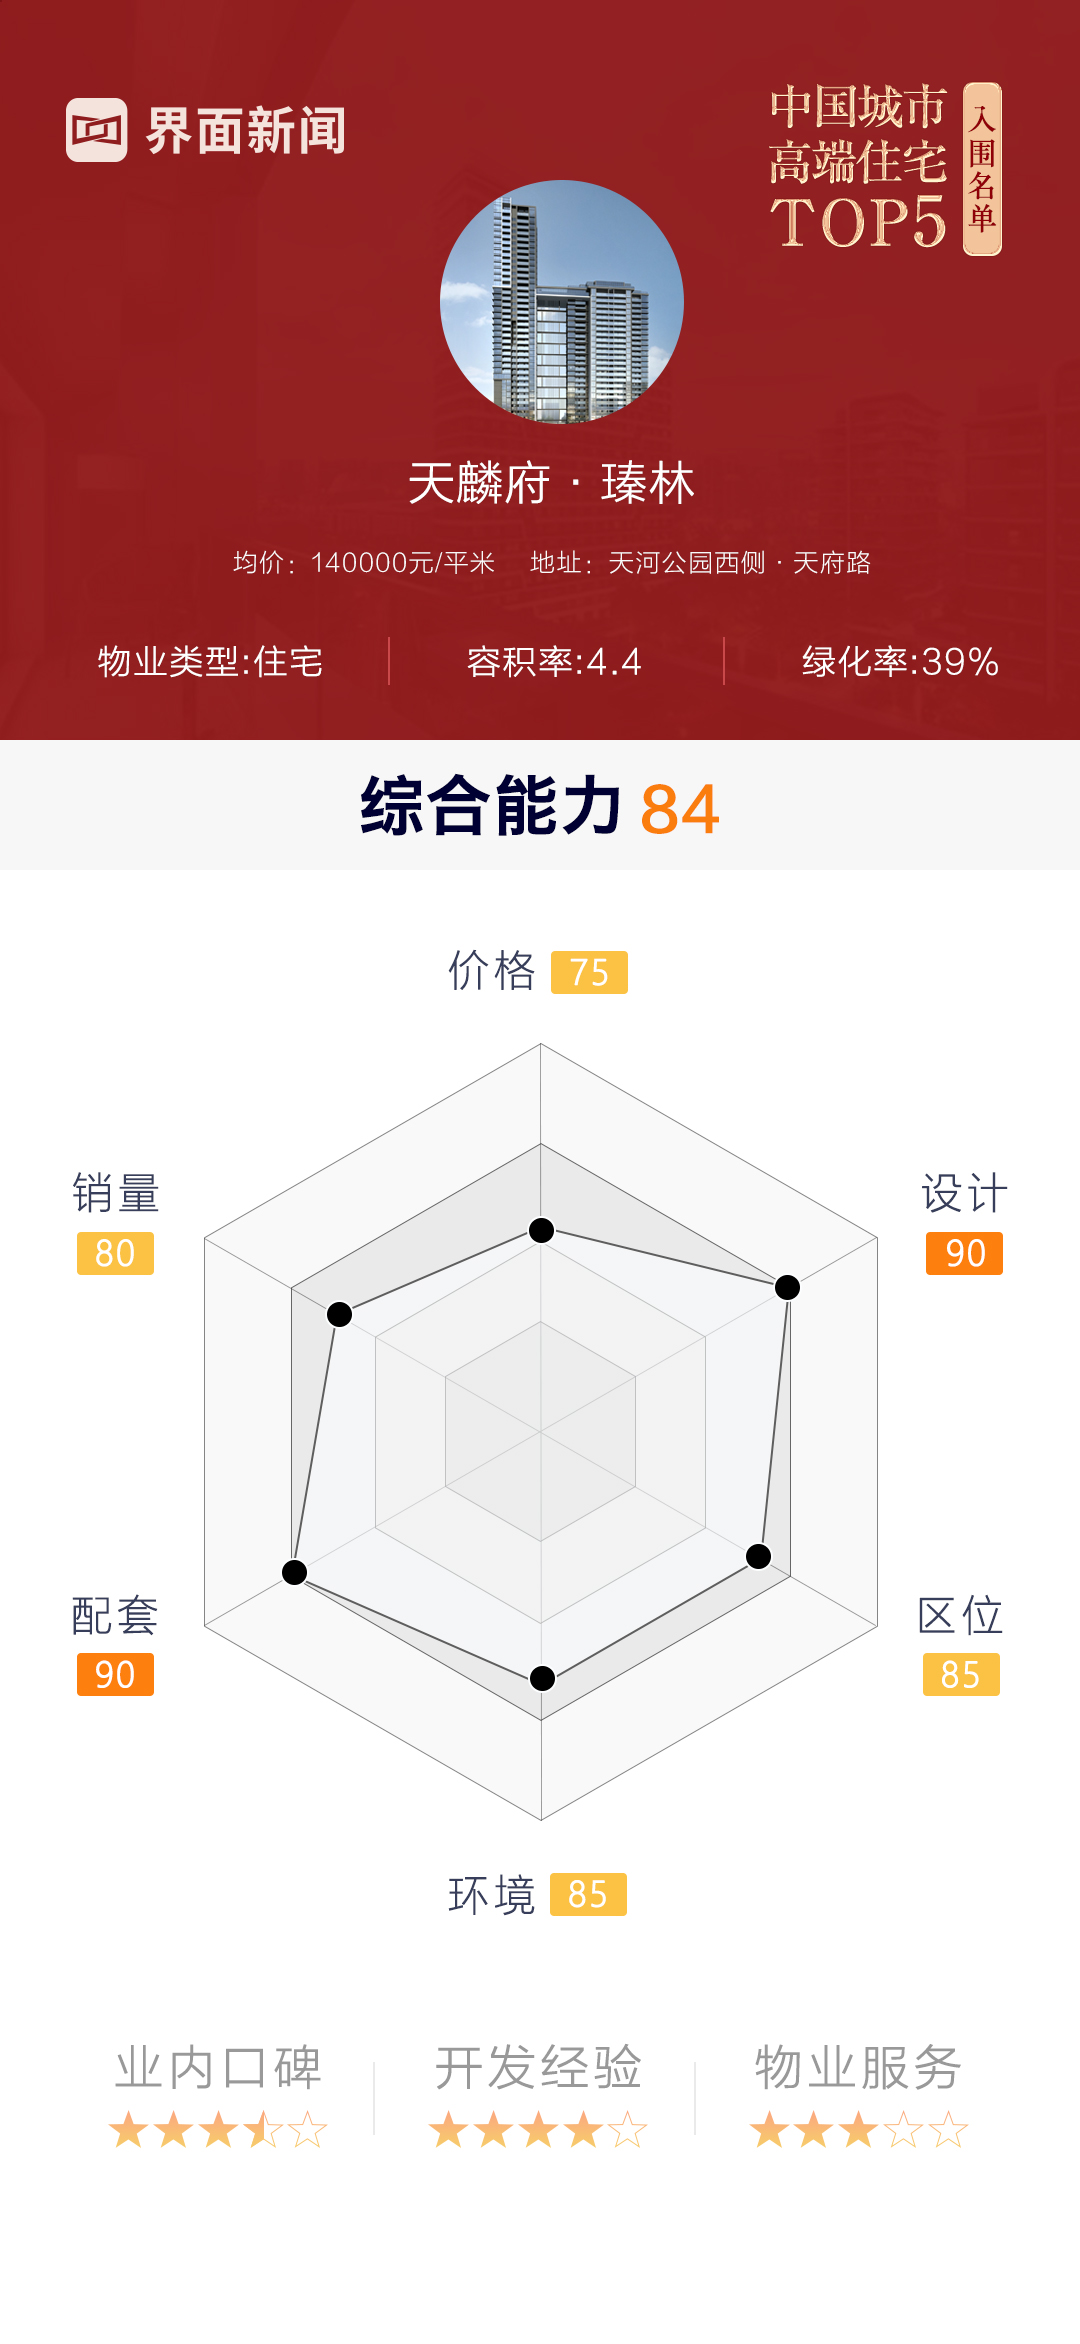Click the 开发经验 star rating
This screenshot has height=2344, width=1080.
point(538,2130)
